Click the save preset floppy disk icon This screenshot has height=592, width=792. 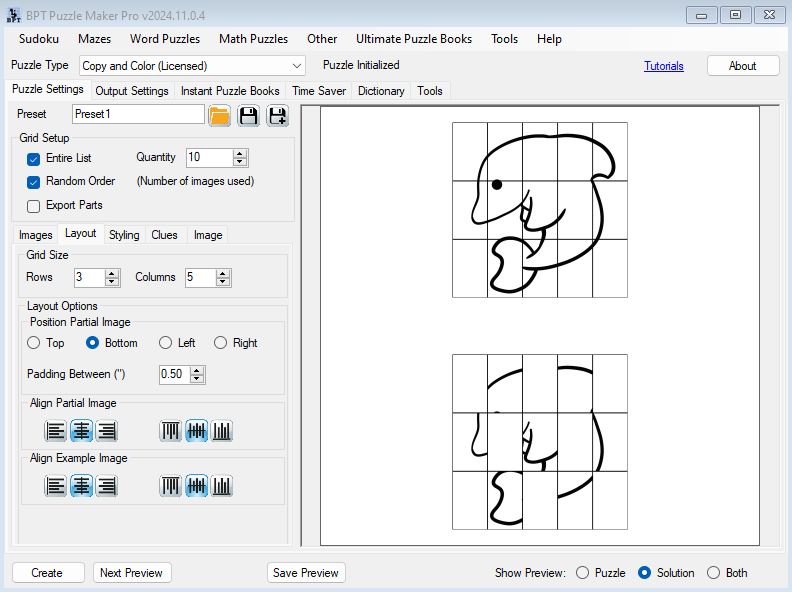pyautogui.click(x=248, y=116)
